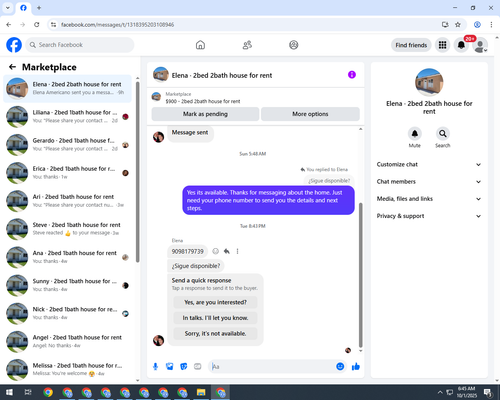Open the Notifications bell
Viewport: 500px width, 400px height.
(461, 45)
